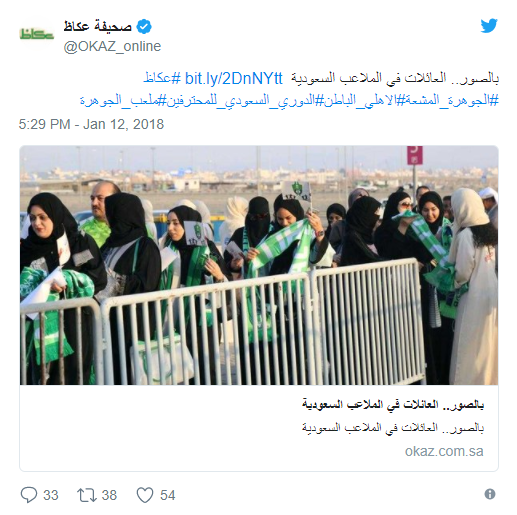Image resolution: width=517 pixels, height=515 pixels.
Task: Like the tweet with the heart icon
Action: point(145,495)
